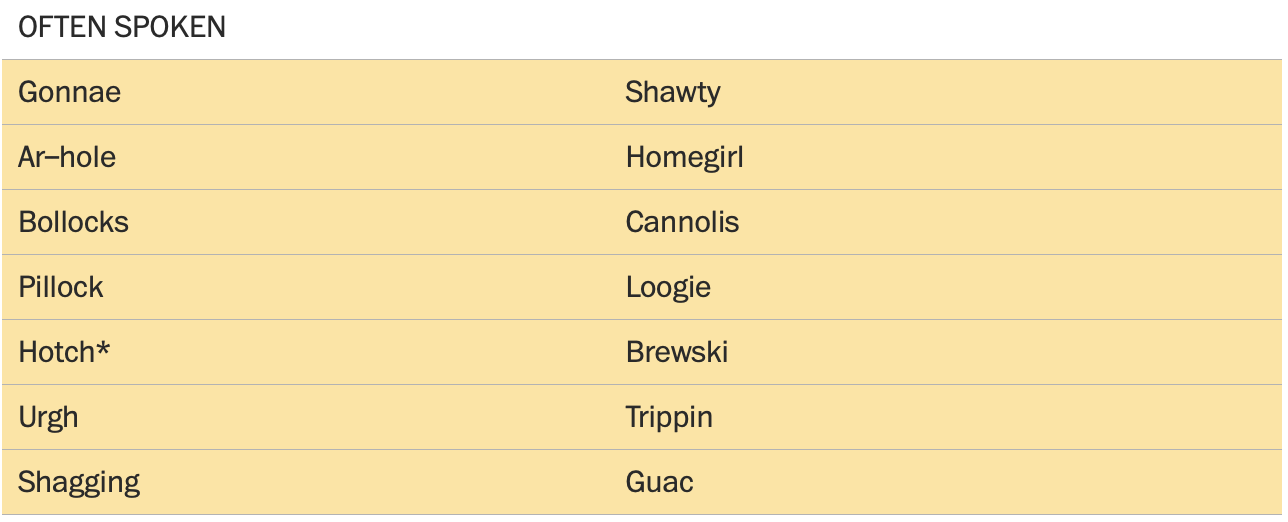Click the word Shagging

pos(79,483)
